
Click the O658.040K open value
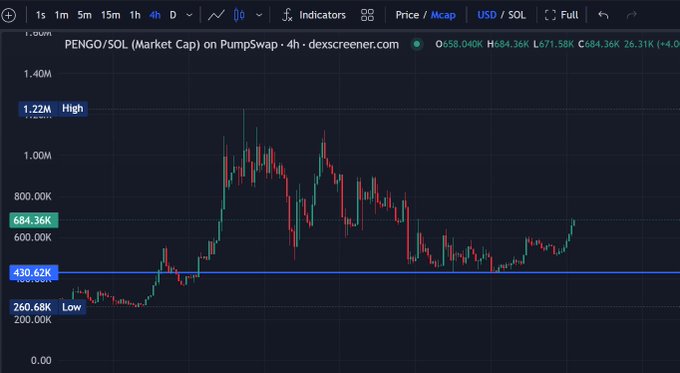click(459, 44)
